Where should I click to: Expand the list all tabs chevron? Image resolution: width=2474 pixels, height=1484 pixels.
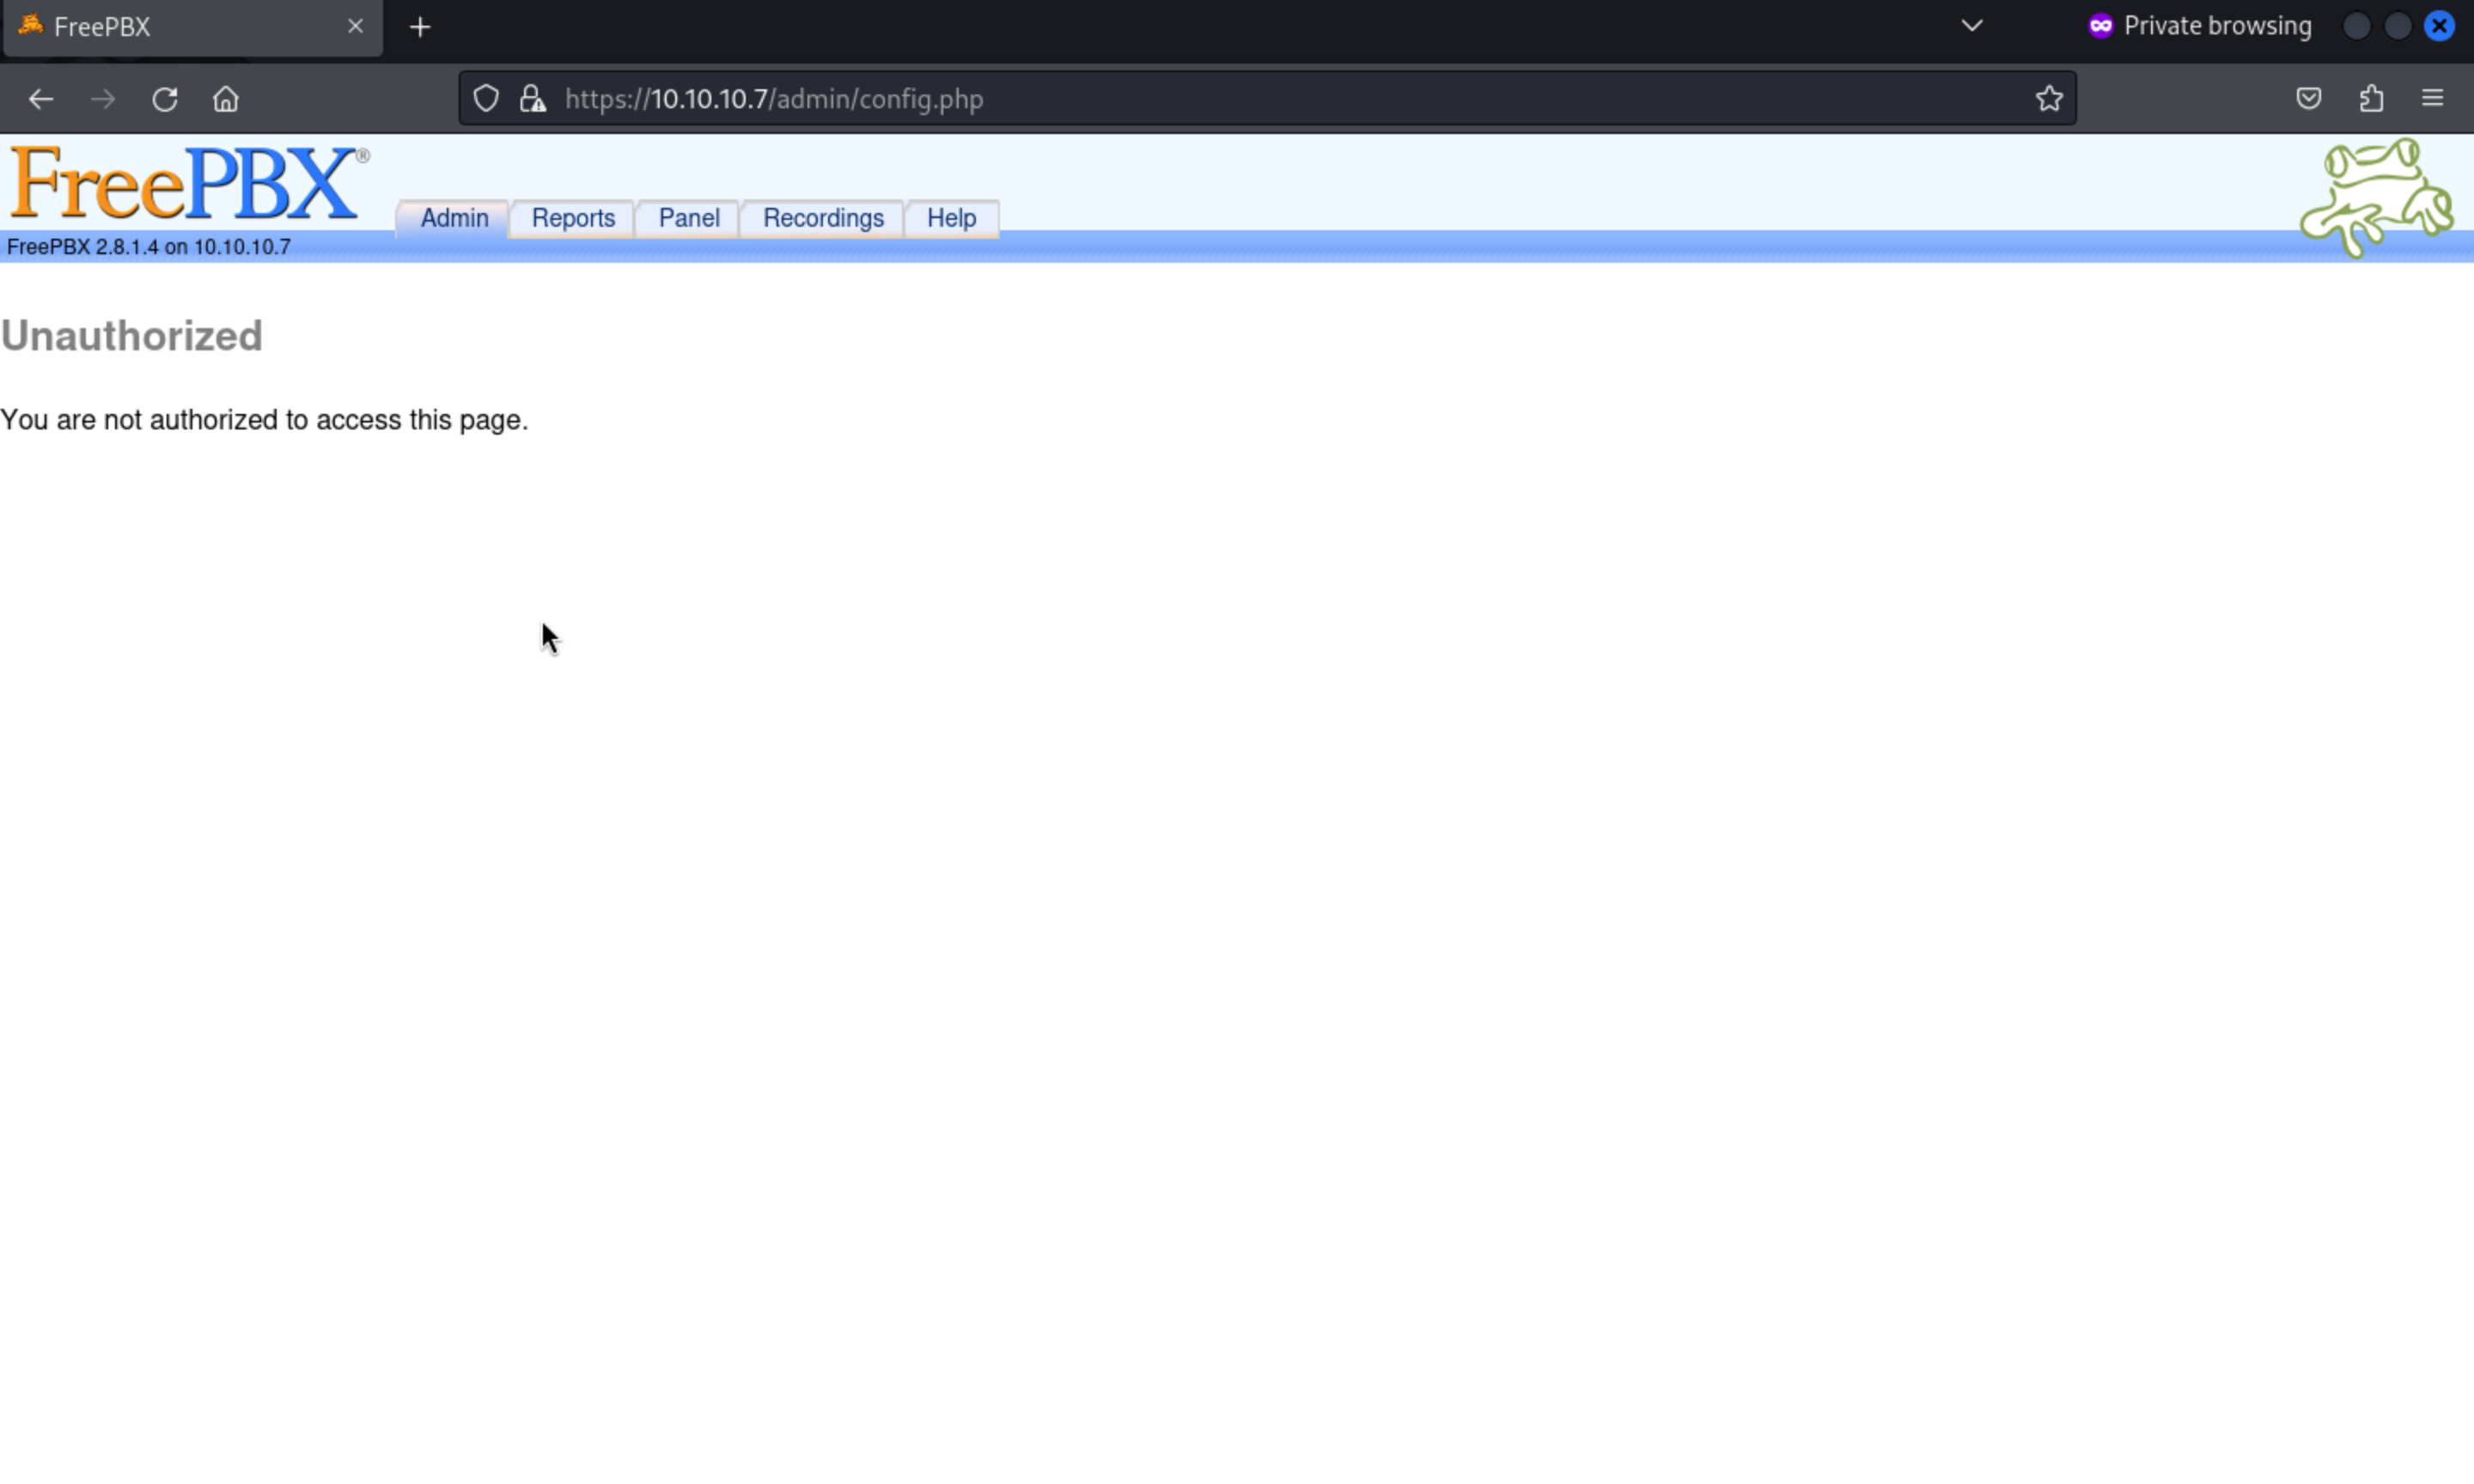1971,26
